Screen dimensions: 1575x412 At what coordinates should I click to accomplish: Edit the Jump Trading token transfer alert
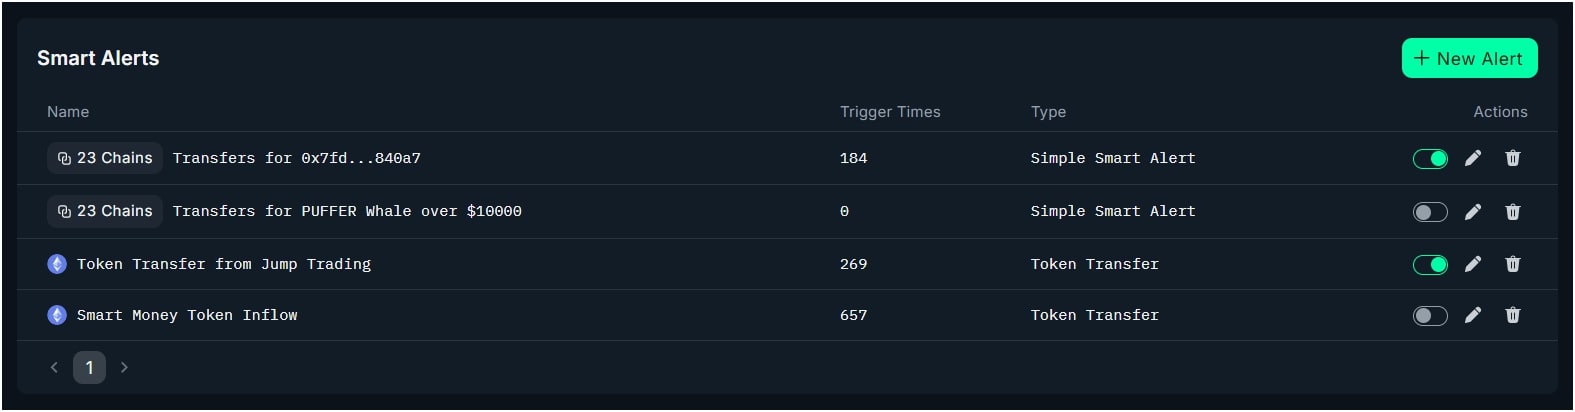coord(1473,264)
